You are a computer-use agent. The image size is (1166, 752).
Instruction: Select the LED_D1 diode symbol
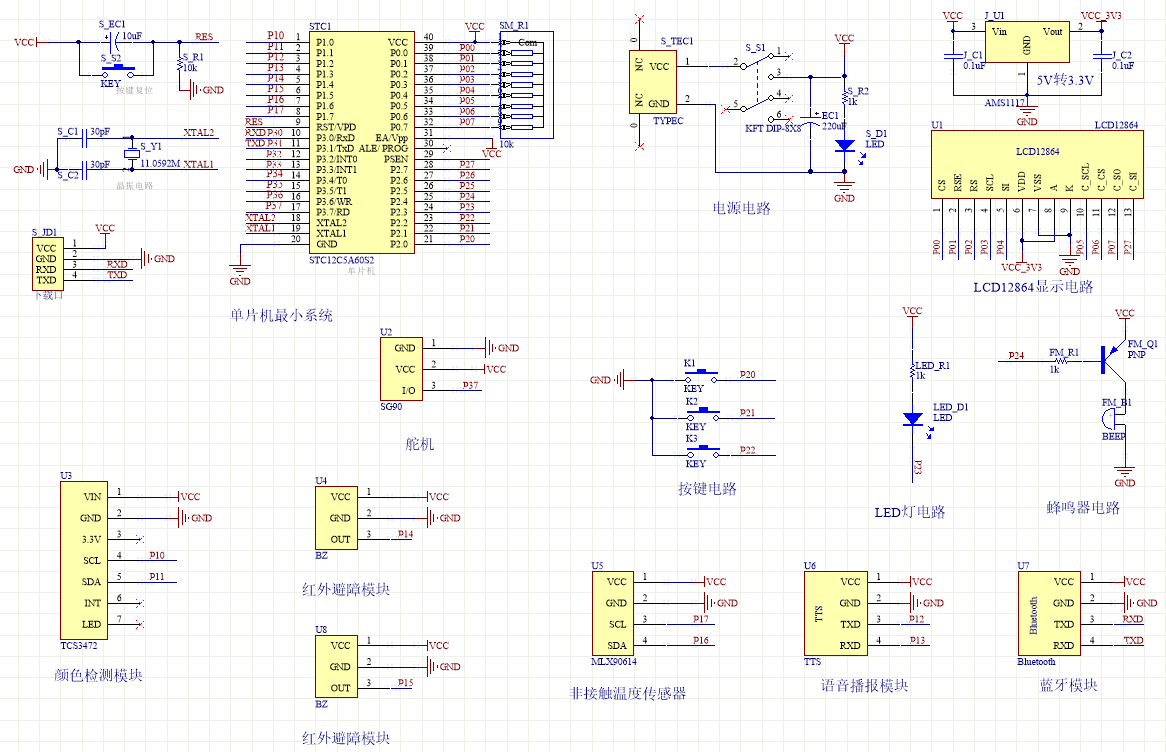[x=912, y=419]
